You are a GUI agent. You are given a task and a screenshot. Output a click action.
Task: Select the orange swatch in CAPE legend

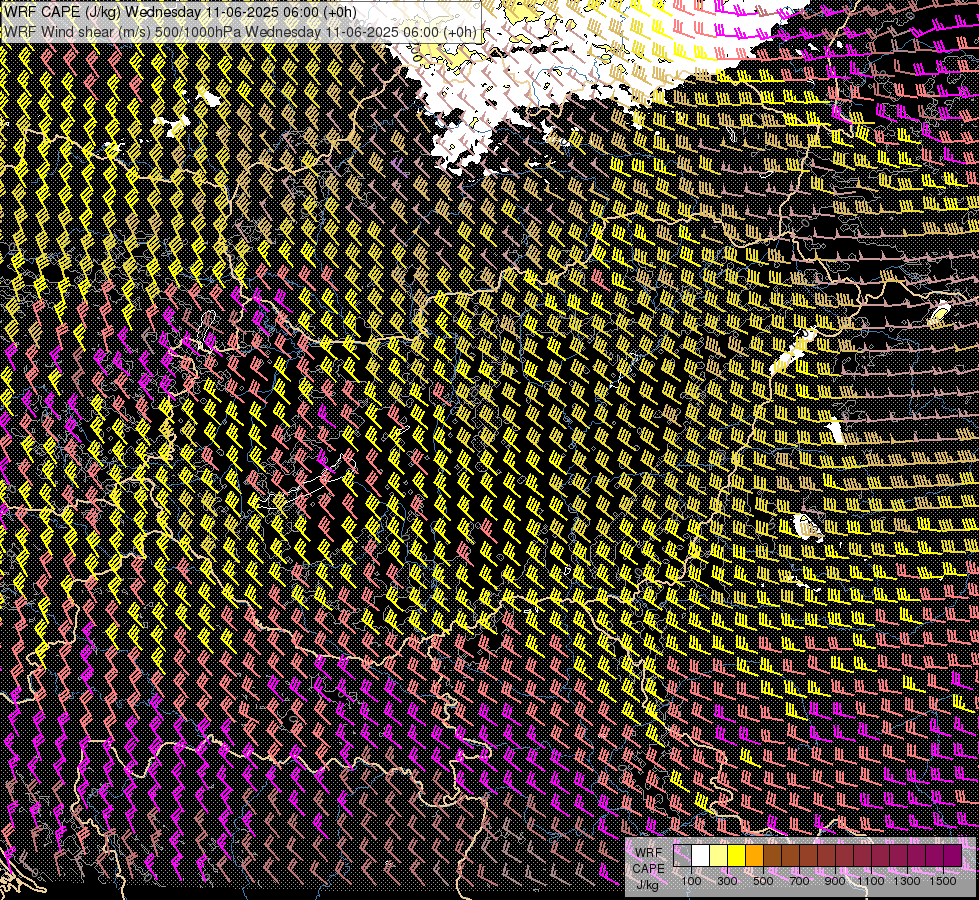754,856
